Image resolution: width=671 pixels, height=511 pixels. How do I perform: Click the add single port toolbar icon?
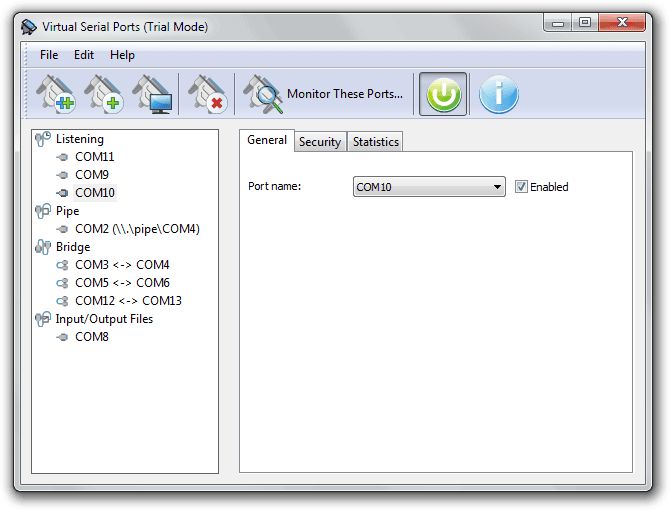point(104,95)
